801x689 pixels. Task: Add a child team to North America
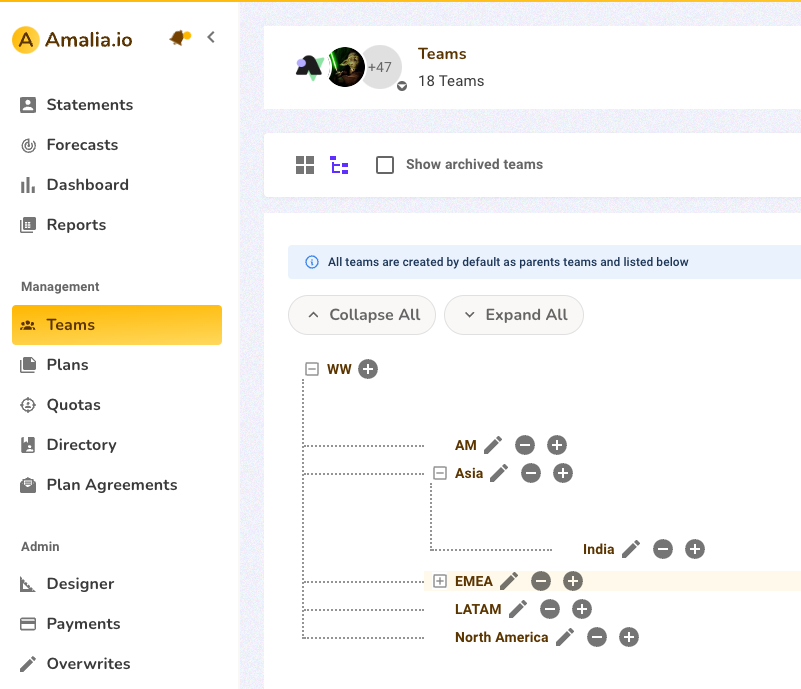point(629,637)
